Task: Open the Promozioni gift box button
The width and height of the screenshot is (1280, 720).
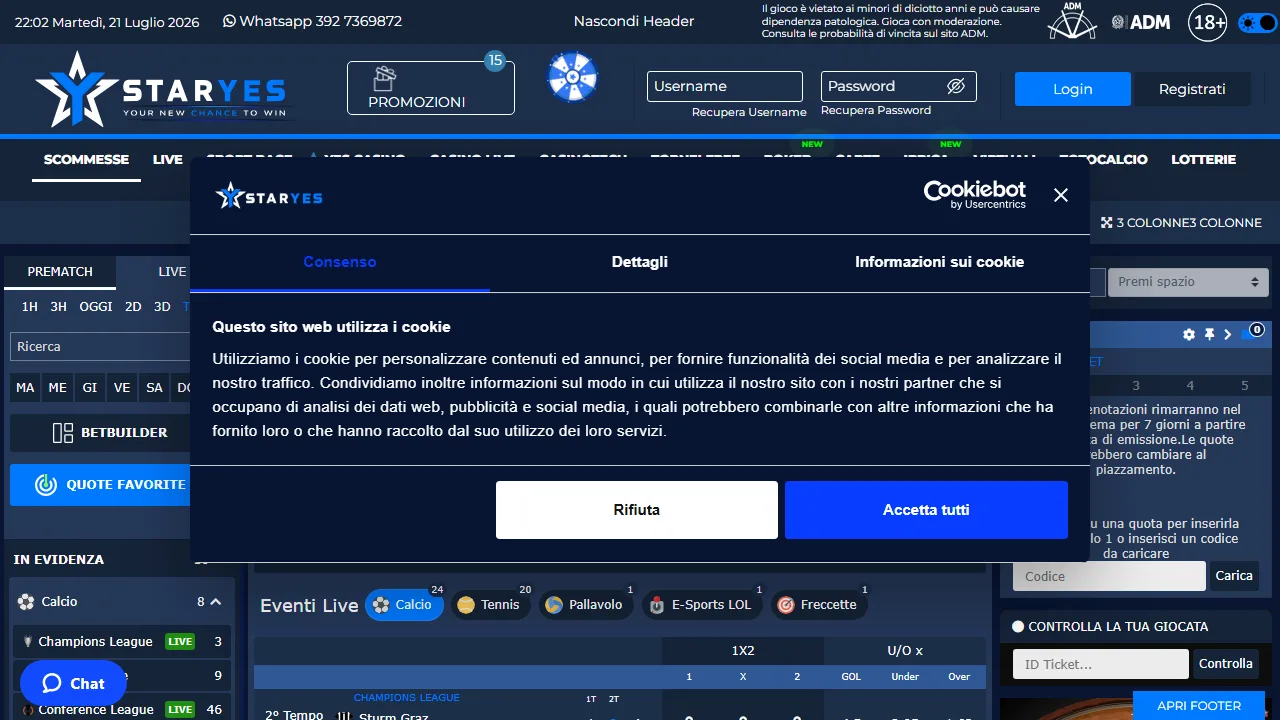Action: click(431, 88)
